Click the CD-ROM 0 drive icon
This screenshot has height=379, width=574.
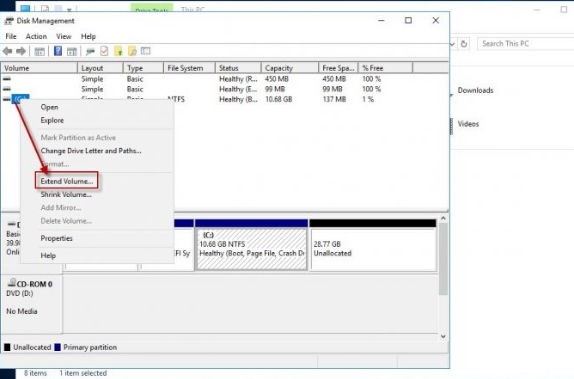tap(12, 282)
